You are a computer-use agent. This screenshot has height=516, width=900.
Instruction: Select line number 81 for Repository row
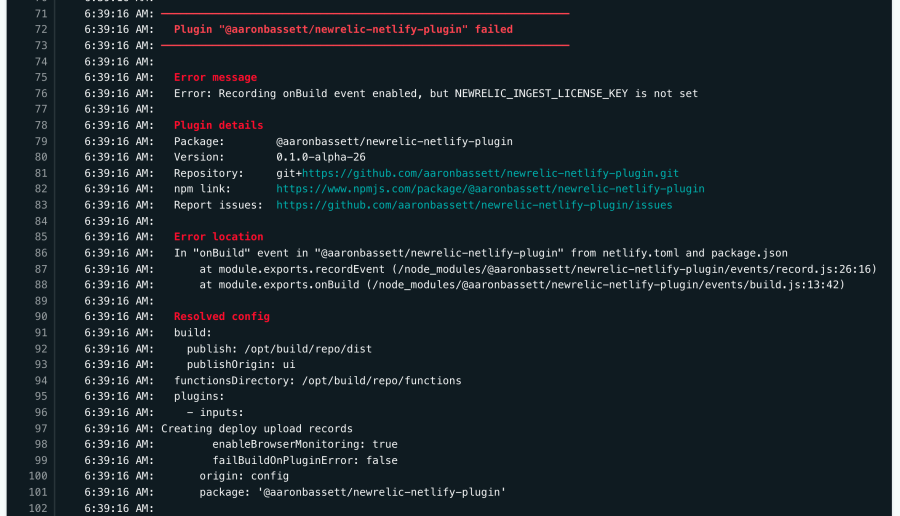pyautogui.click(x=41, y=173)
